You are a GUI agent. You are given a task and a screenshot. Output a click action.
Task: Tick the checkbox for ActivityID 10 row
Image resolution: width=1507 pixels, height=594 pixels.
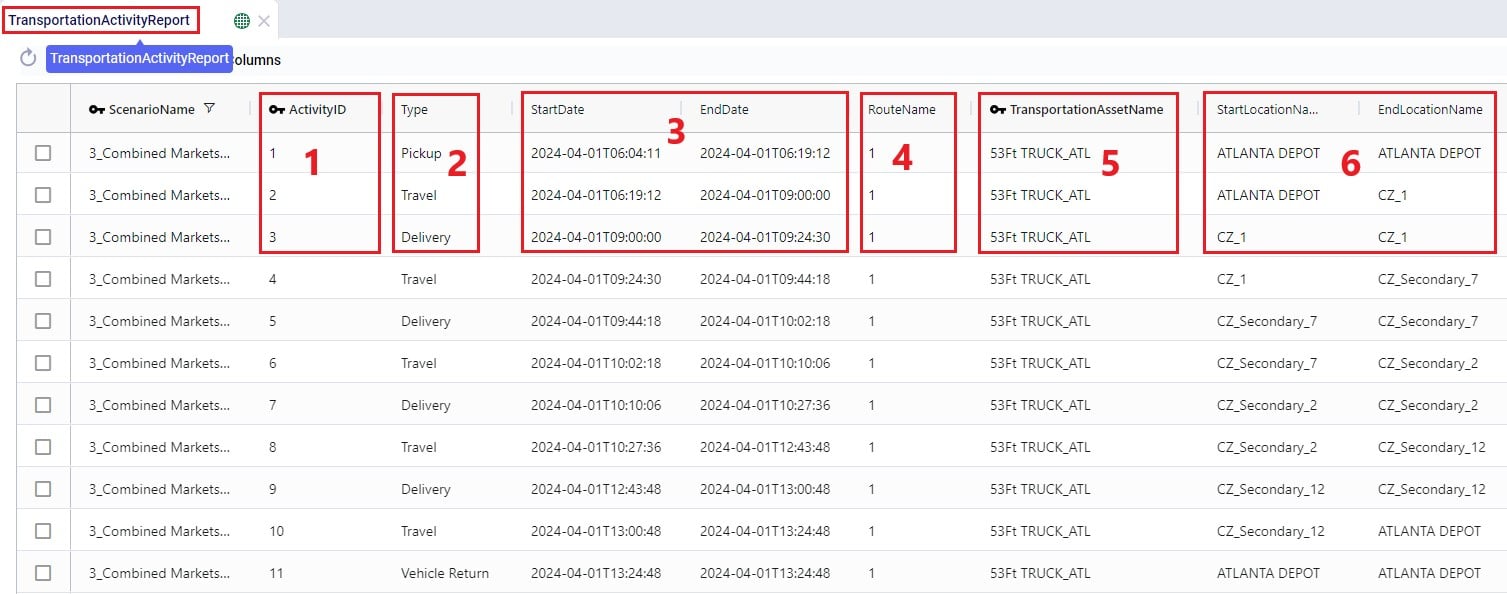pyautogui.click(x=43, y=531)
